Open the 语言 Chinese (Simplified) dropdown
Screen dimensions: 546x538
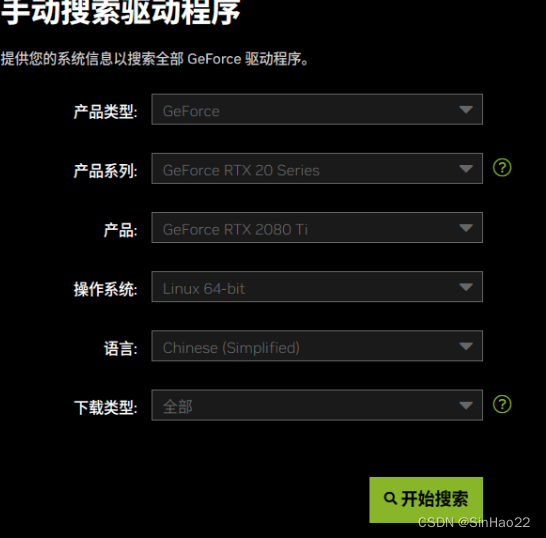tap(317, 346)
